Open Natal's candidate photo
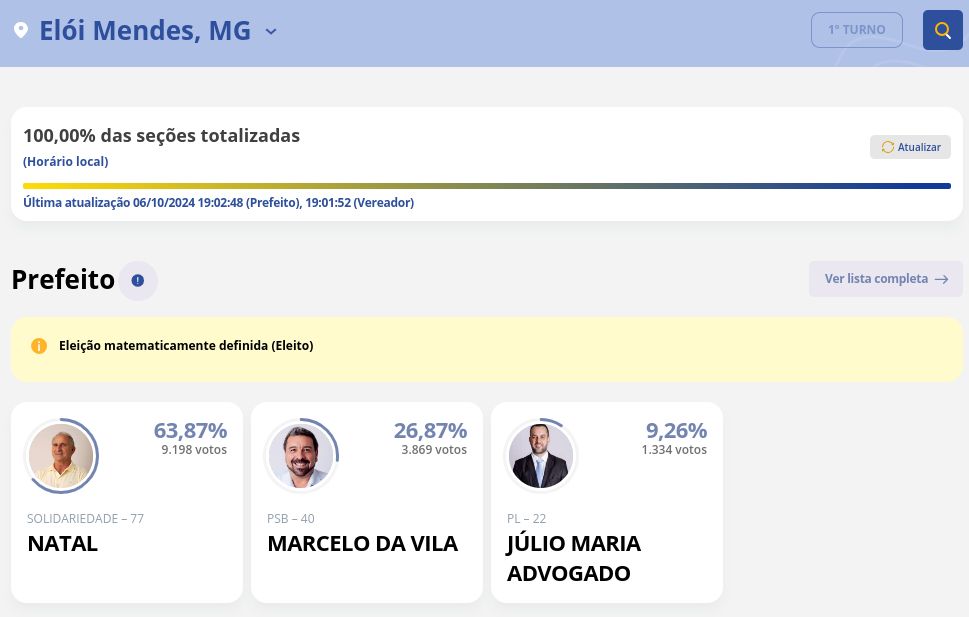This screenshot has width=969, height=617. (x=61, y=456)
